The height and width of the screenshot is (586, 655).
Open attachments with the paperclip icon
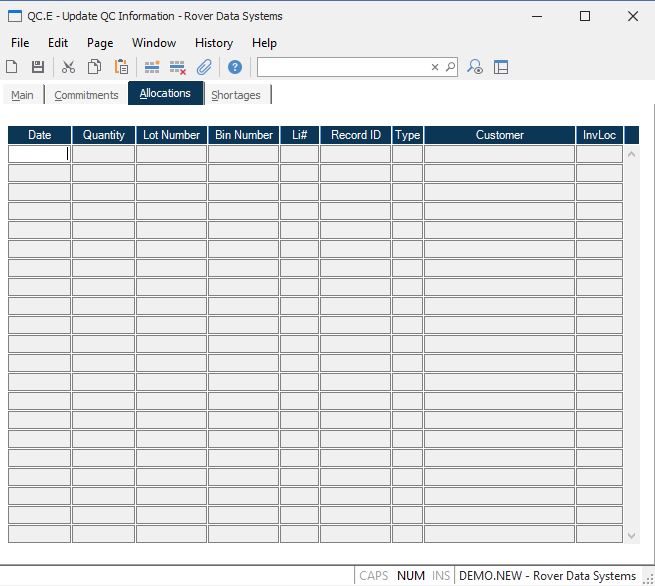pyautogui.click(x=204, y=67)
